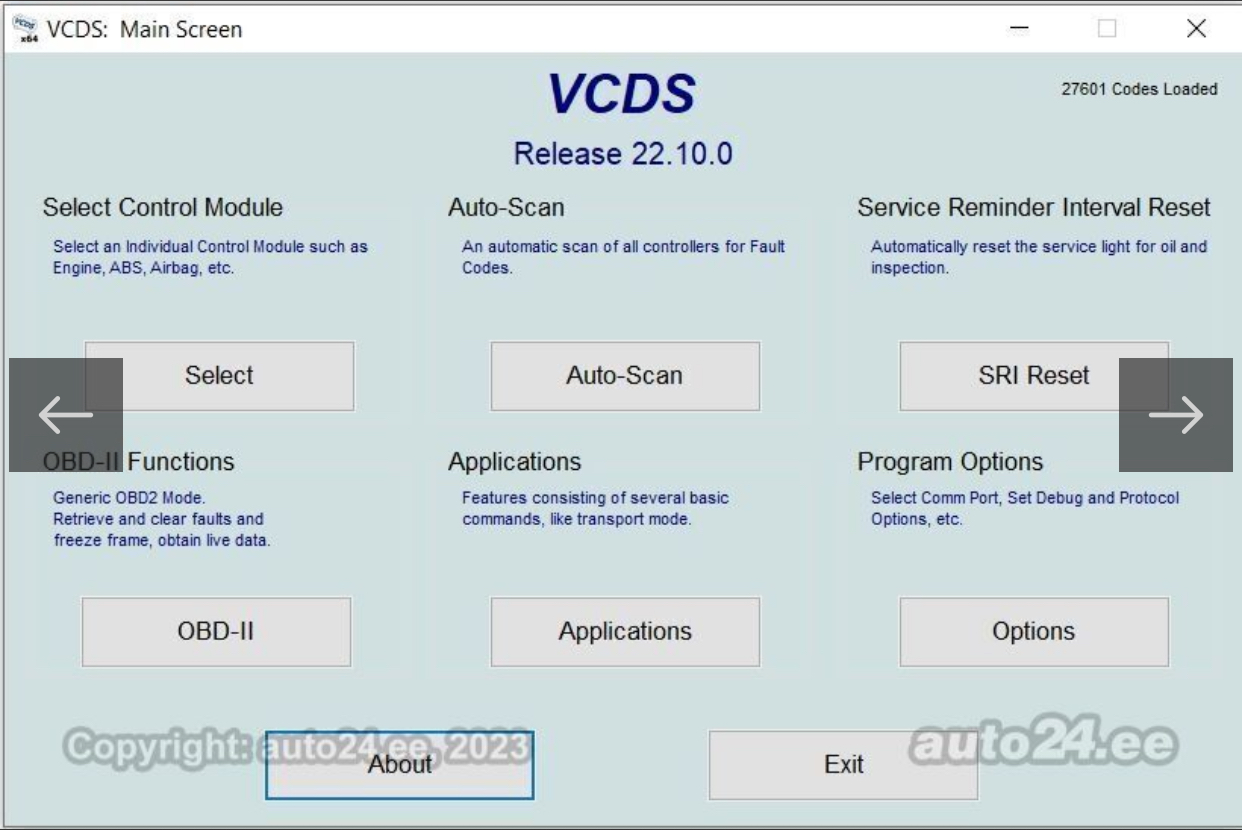
Task: Click the Select control module button
Action: click(x=219, y=376)
